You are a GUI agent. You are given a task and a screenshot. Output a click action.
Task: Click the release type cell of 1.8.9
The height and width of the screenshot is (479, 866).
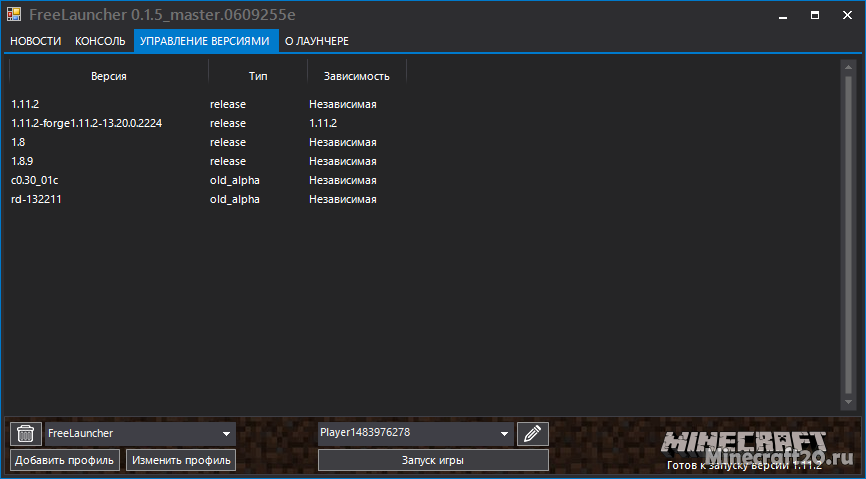pyautogui.click(x=228, y=161)
